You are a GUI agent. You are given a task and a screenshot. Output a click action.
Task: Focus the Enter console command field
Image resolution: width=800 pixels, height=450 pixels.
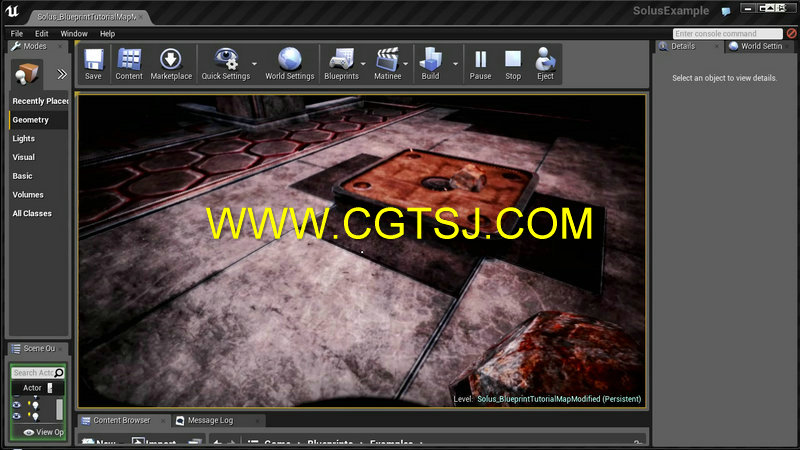[728, 34]
